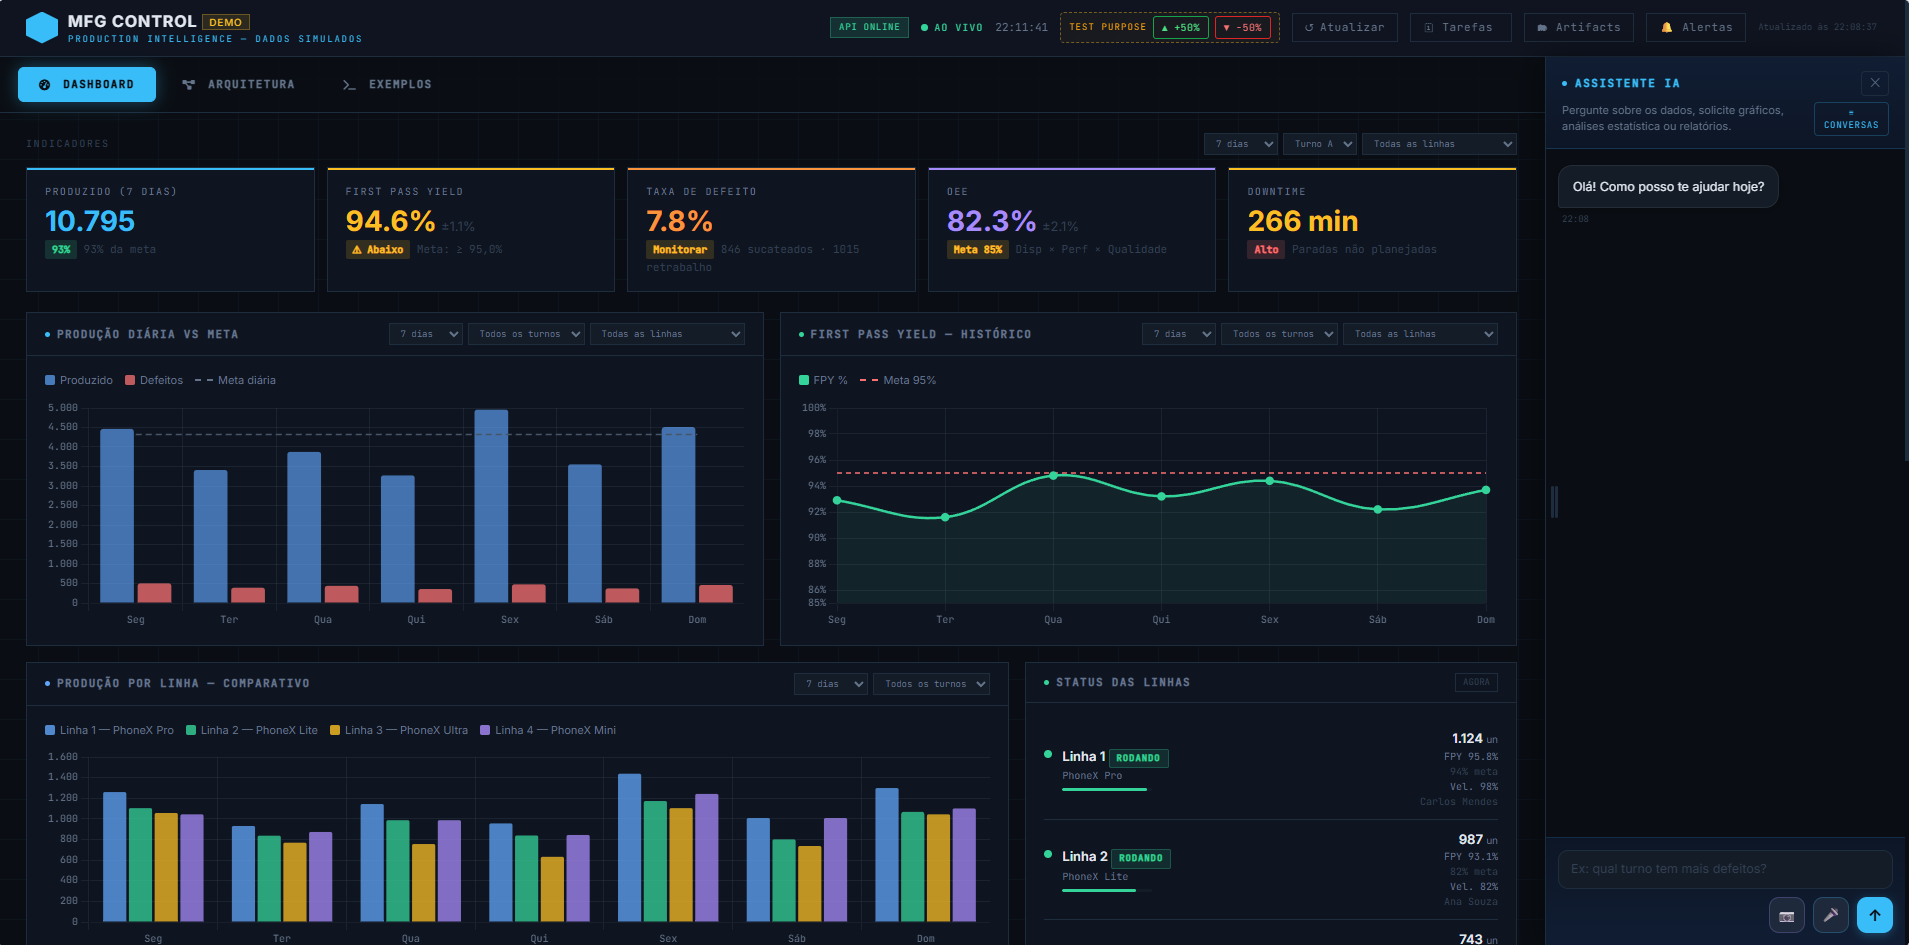Click the Produzido (7 dias) indicator card
This screenshot has width=1909, height=945.
point(170,230)
